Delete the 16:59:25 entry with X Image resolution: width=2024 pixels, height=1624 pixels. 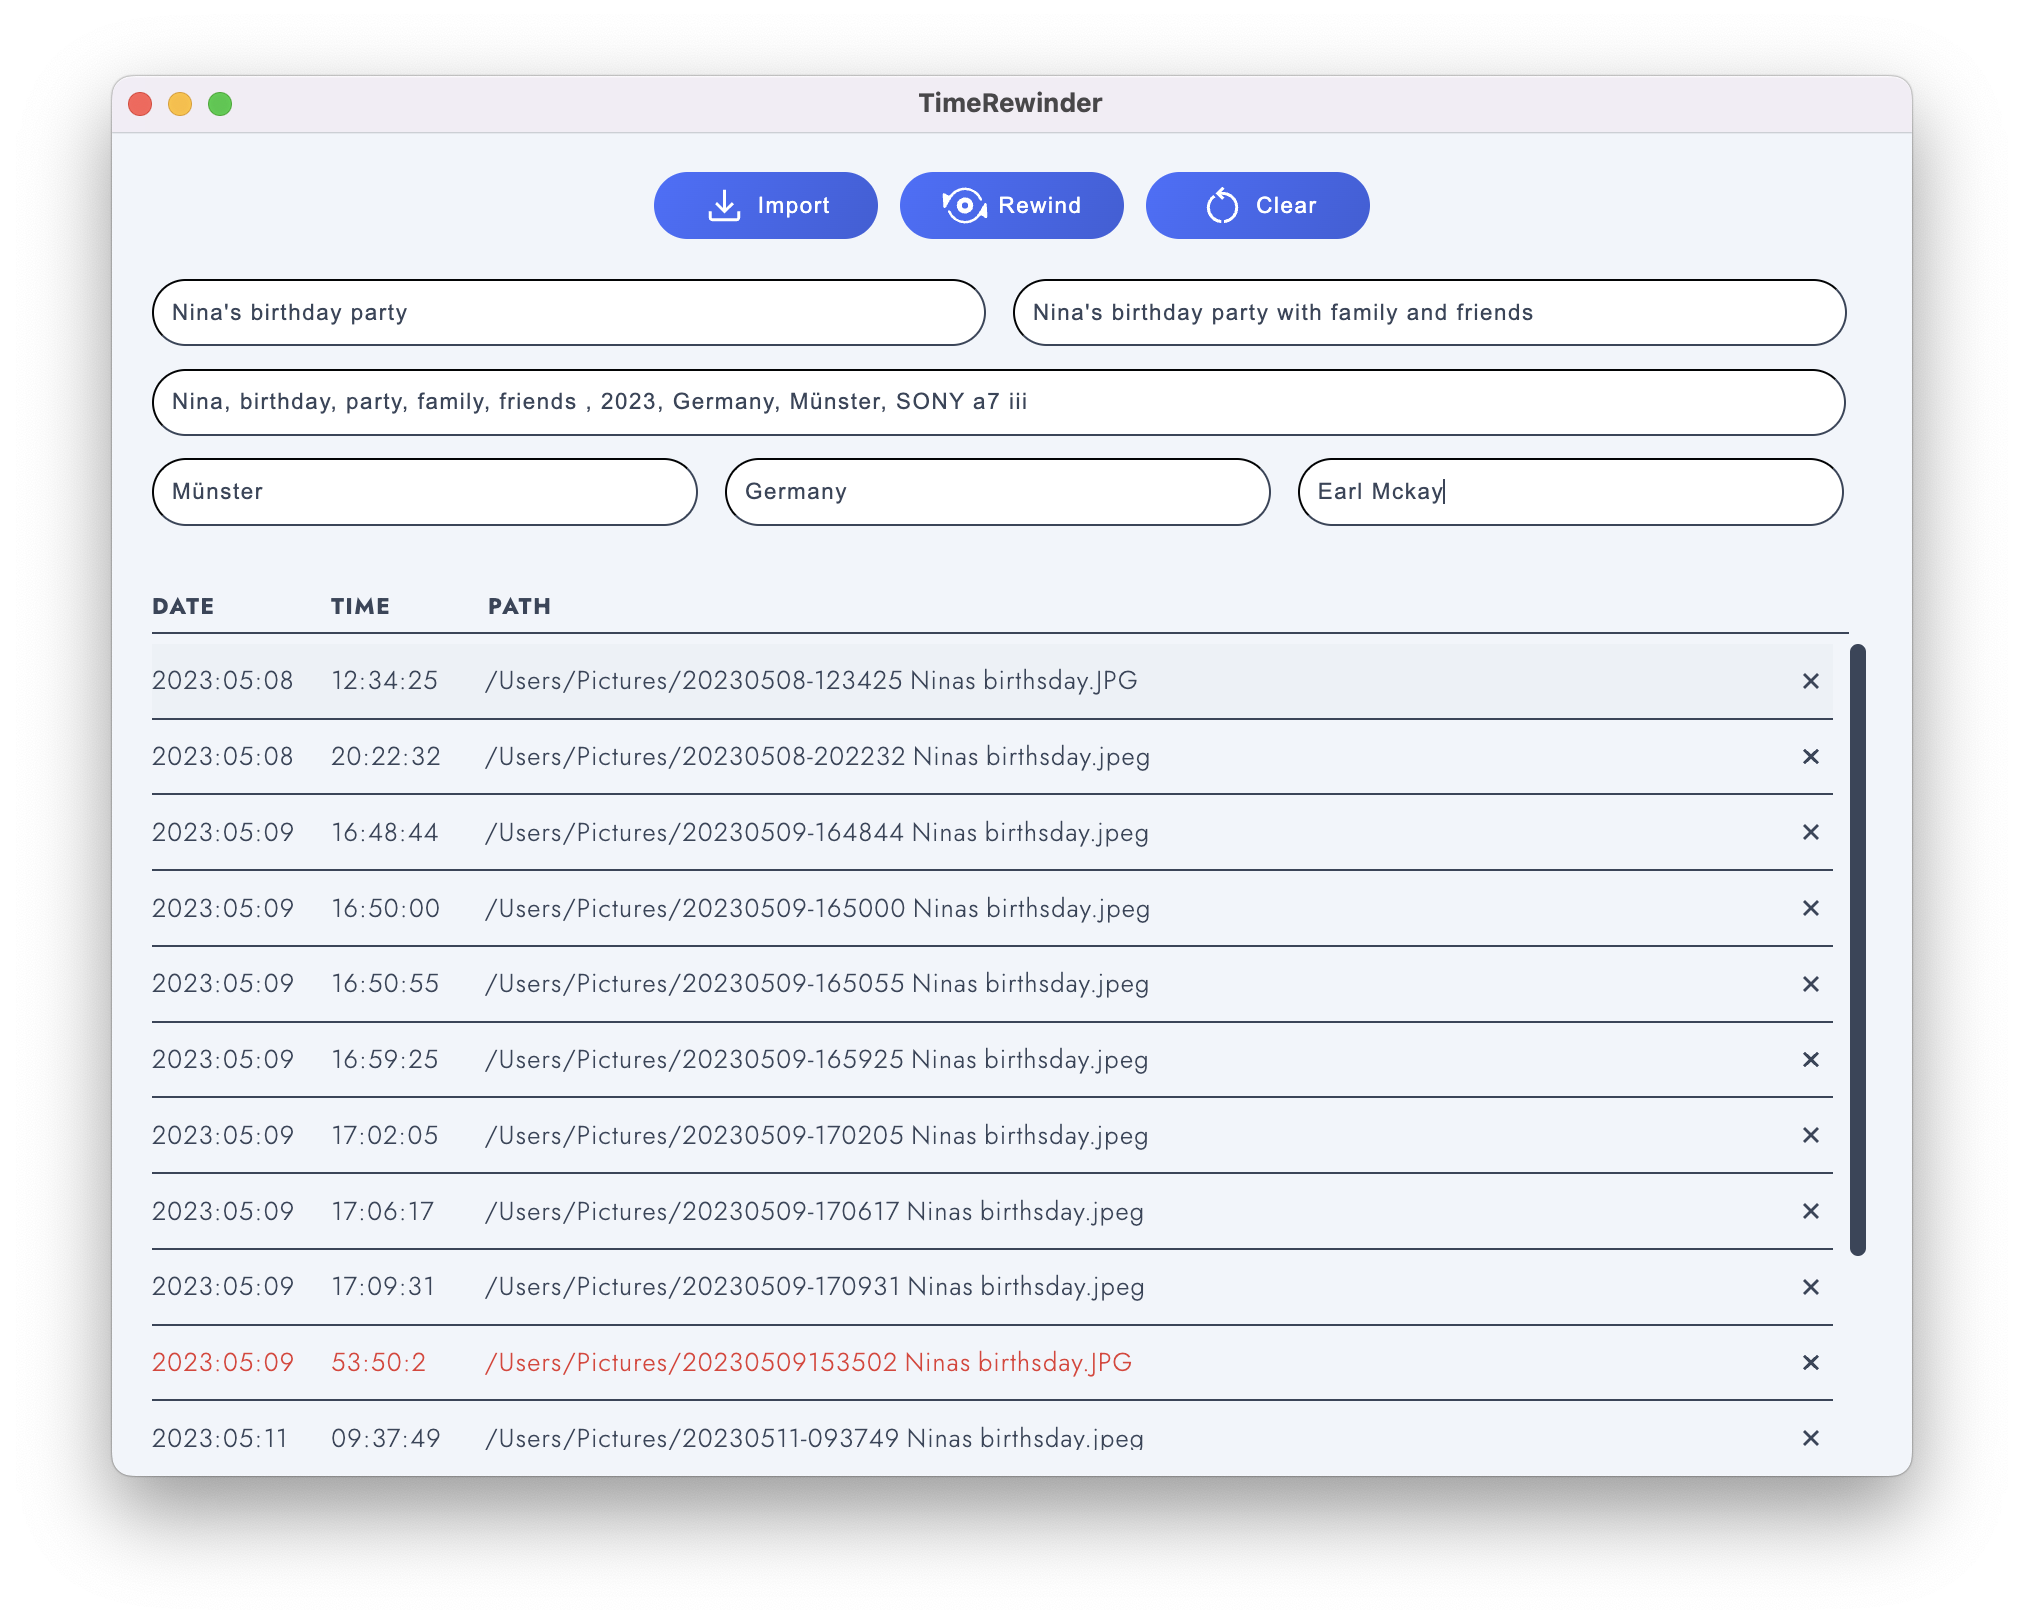[x=1810, y=1060]
